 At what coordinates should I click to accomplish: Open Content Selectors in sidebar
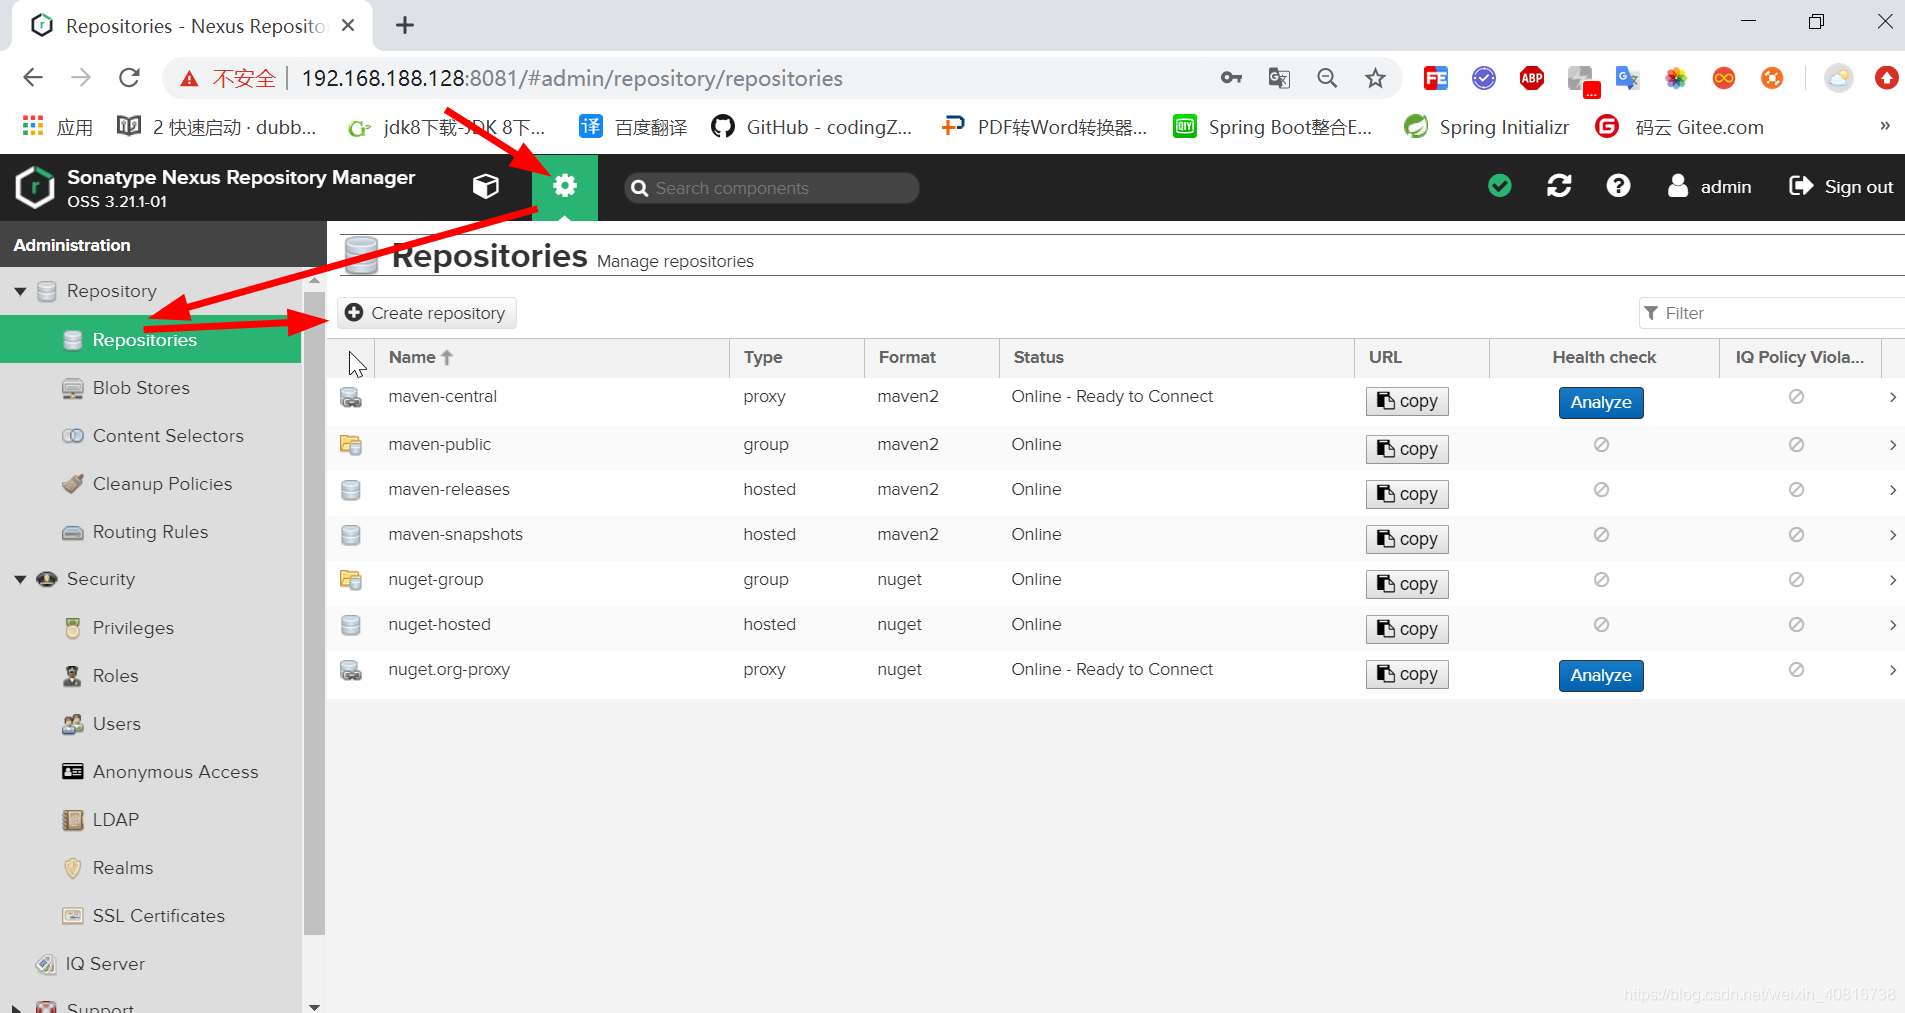150,436
